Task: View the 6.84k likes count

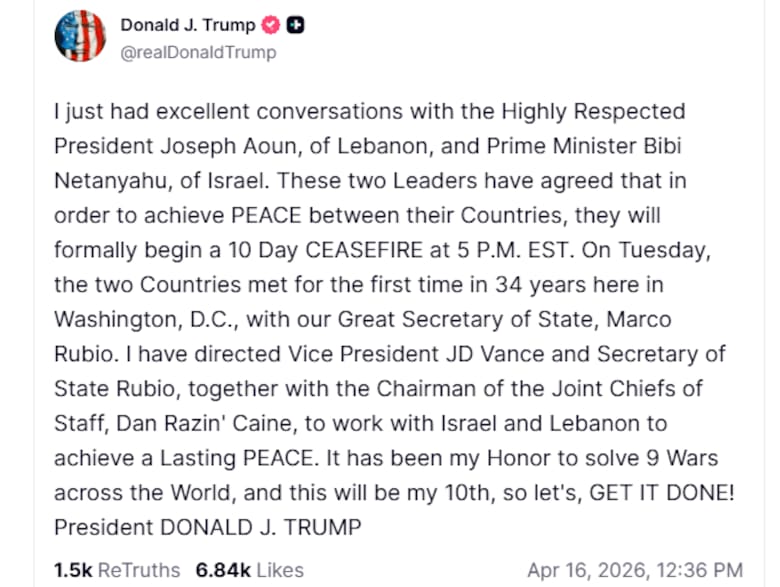Action: point(223,569)
